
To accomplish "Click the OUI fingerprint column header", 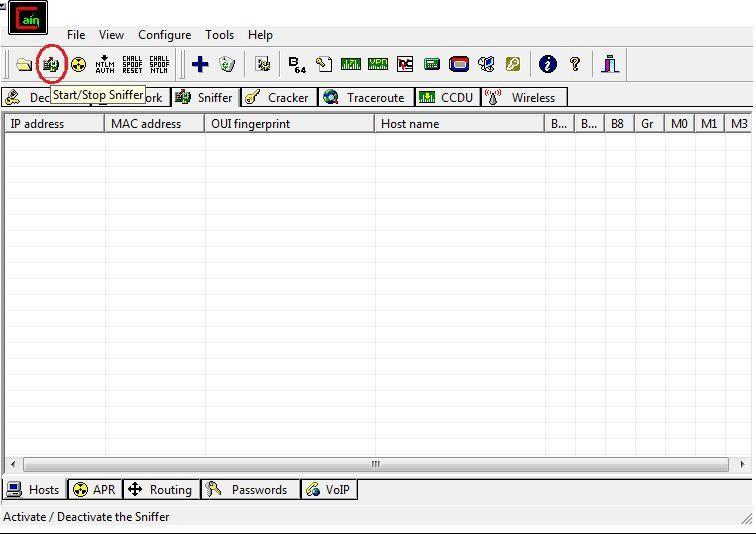I will click(x=289, y=124).
